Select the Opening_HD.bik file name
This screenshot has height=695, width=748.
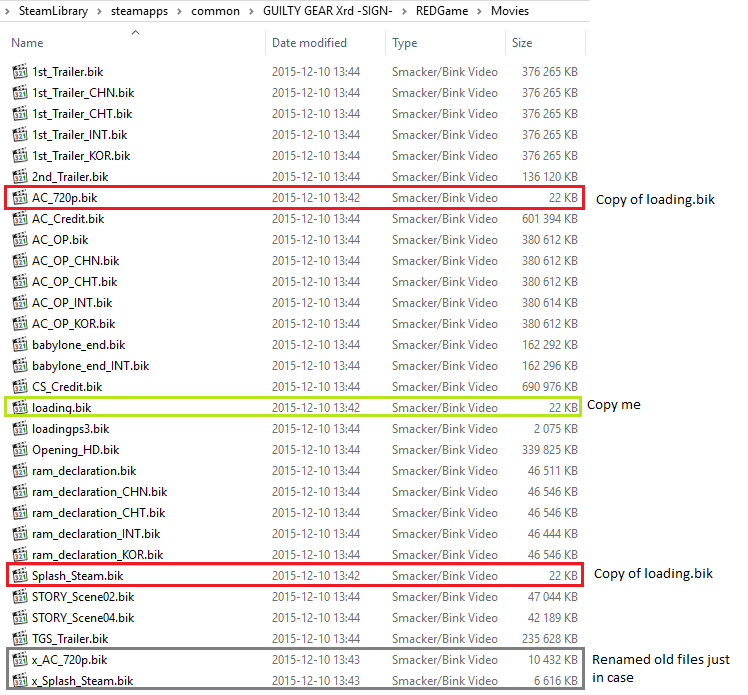point(75,450)
